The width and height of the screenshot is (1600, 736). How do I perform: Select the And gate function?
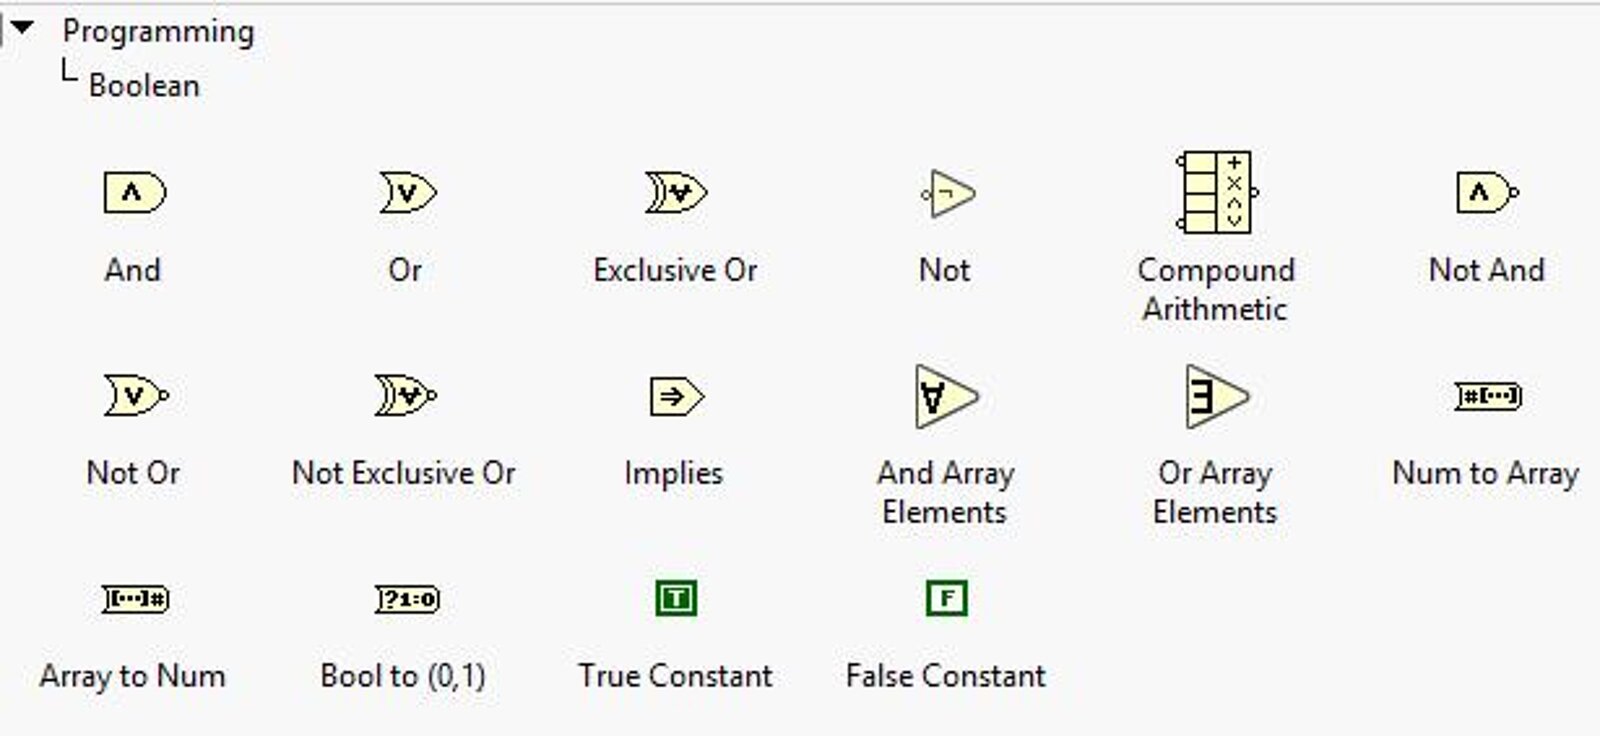(134, 192)
